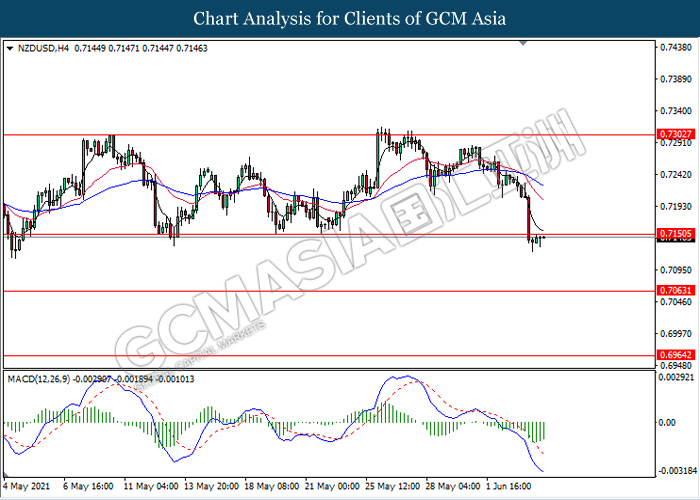Click the last candlestick near 0.71505

click(x=543, y=238)
